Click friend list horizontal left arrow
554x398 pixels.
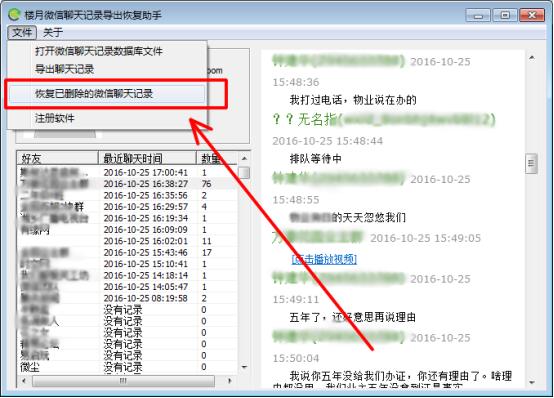coord(24,381)
